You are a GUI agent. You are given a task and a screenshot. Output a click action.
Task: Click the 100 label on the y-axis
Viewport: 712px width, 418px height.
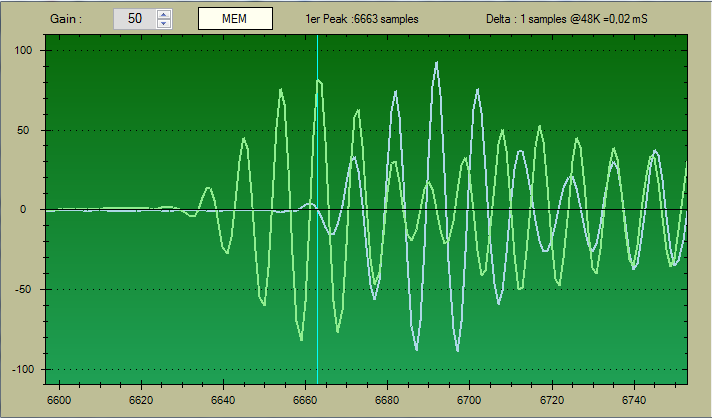pyautogui.click(x=24, y=50)
